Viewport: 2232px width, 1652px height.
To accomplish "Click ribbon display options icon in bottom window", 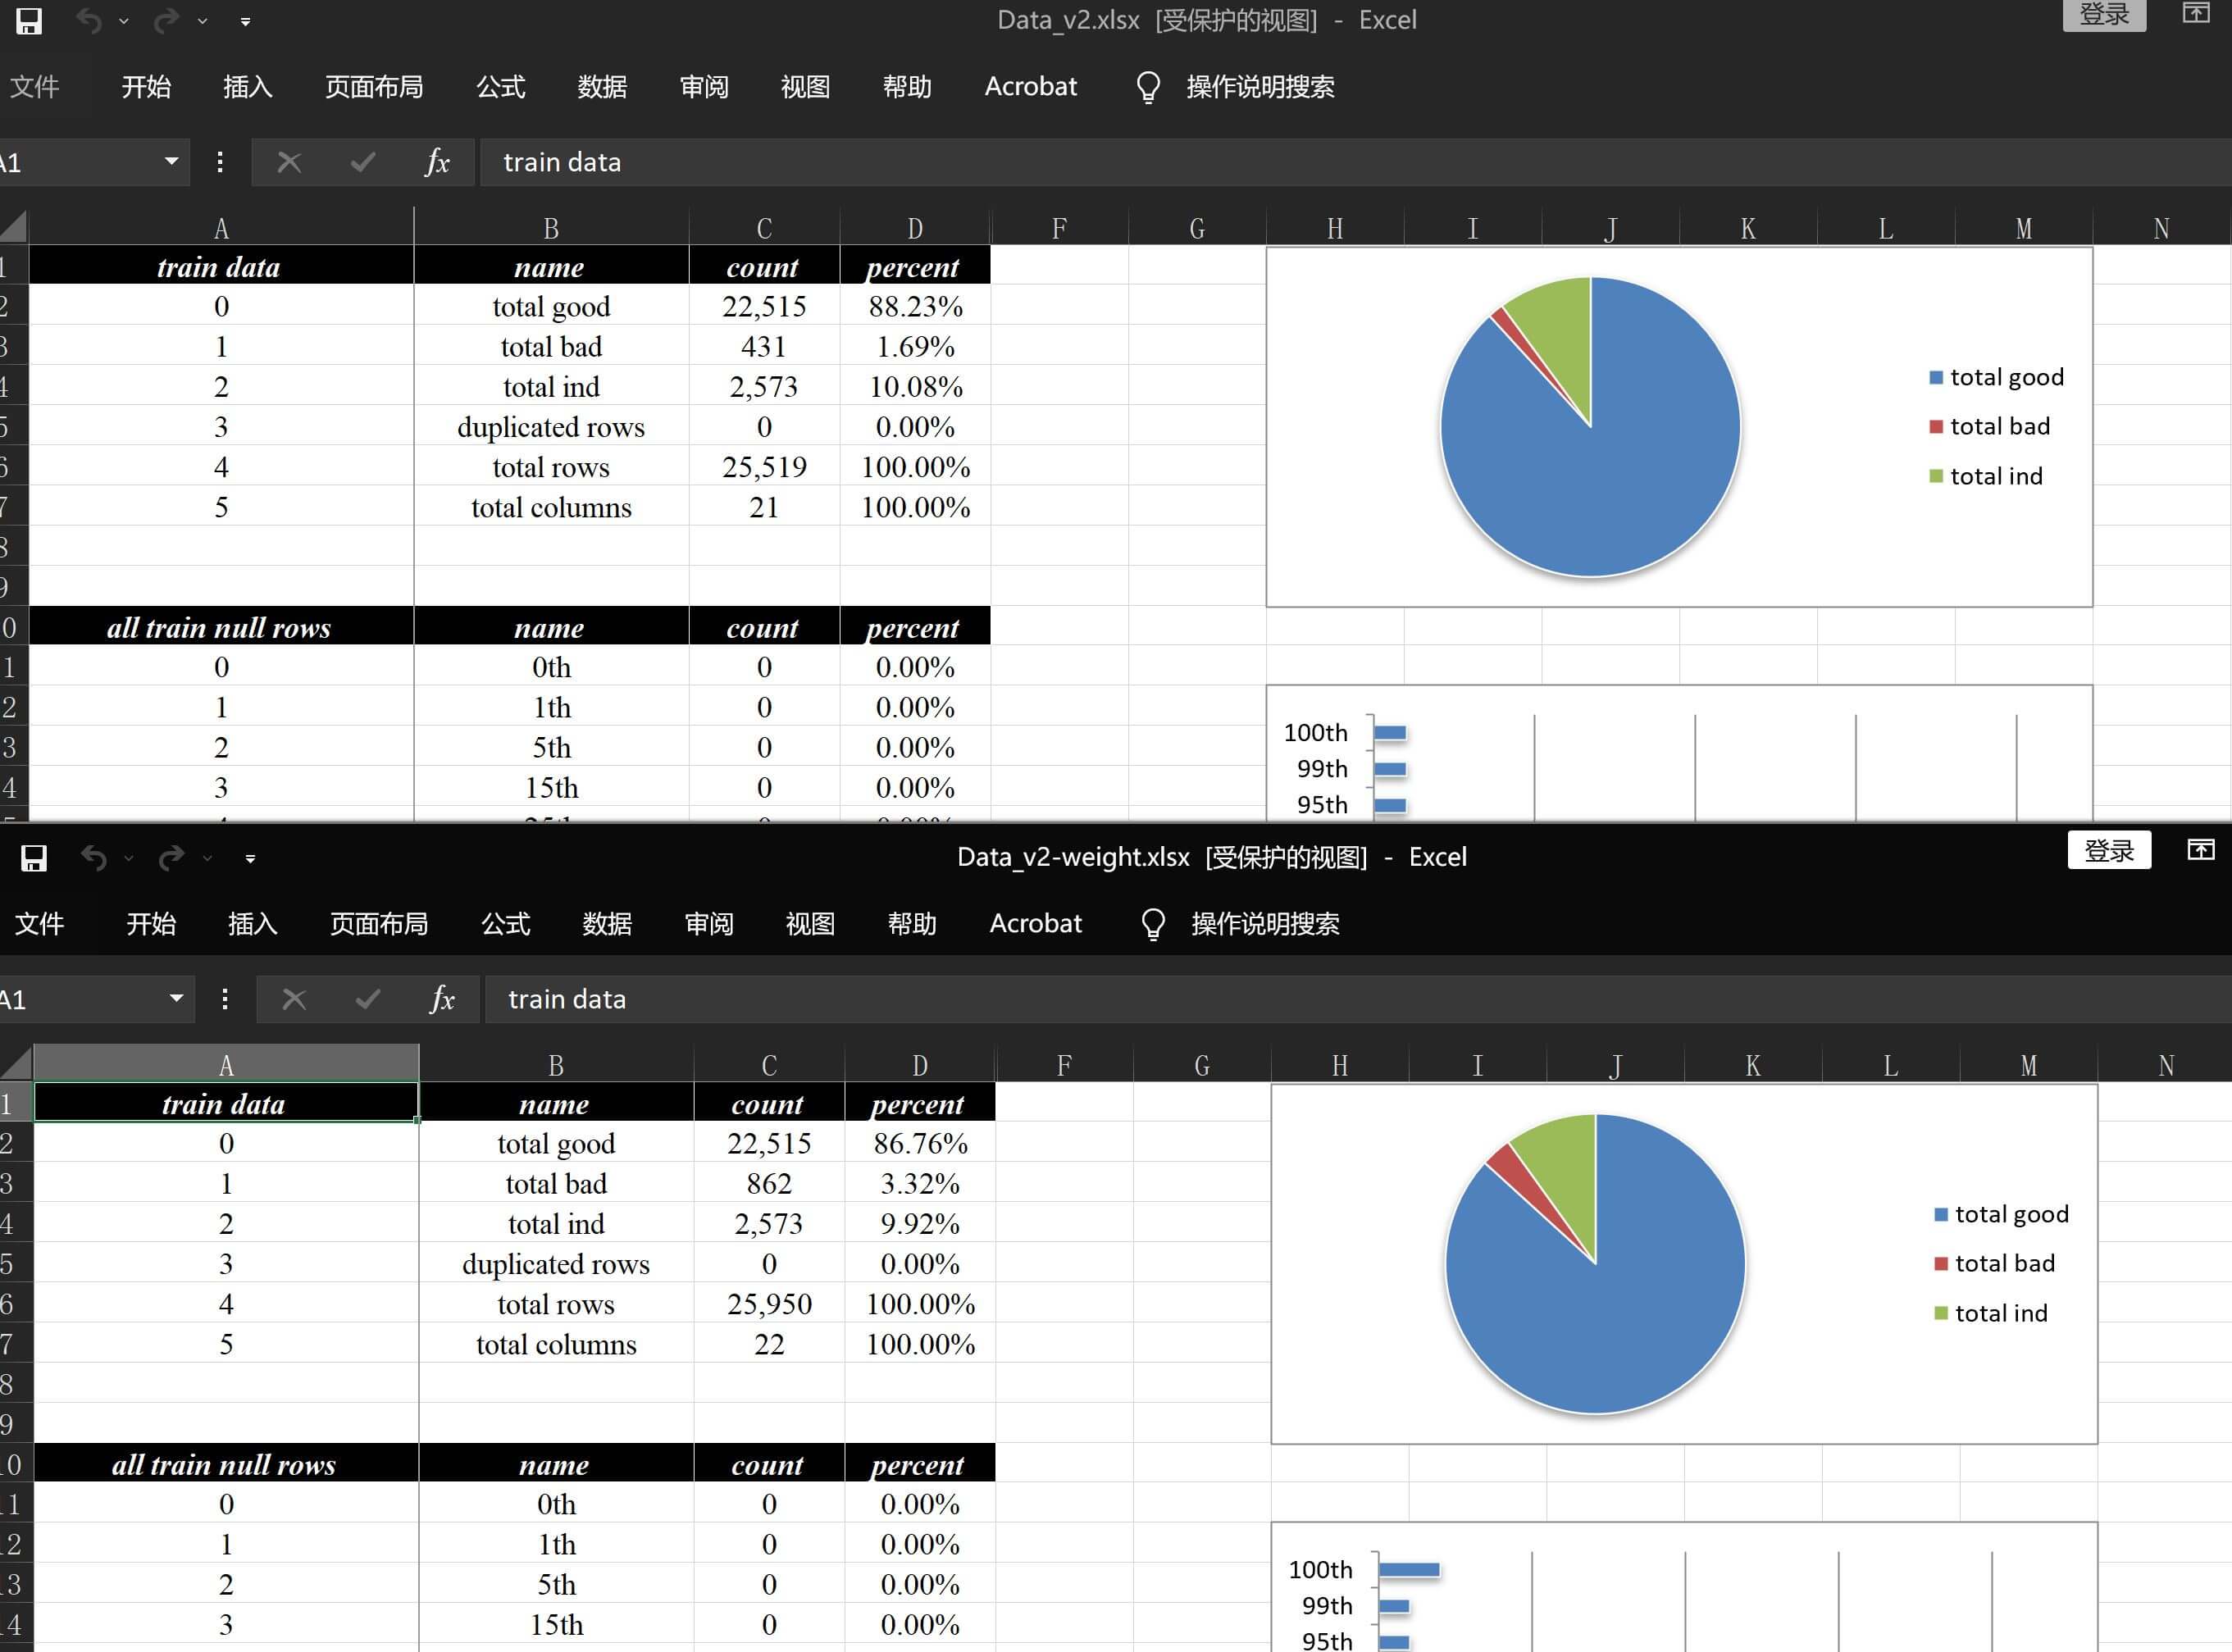I will (2201, 850).
